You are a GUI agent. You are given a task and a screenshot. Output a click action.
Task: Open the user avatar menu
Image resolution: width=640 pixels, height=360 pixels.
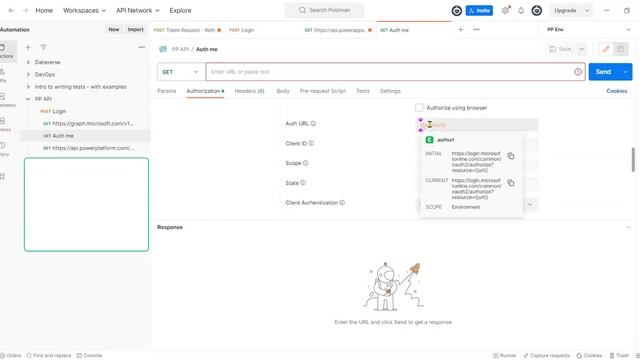(x=537, y=11)
